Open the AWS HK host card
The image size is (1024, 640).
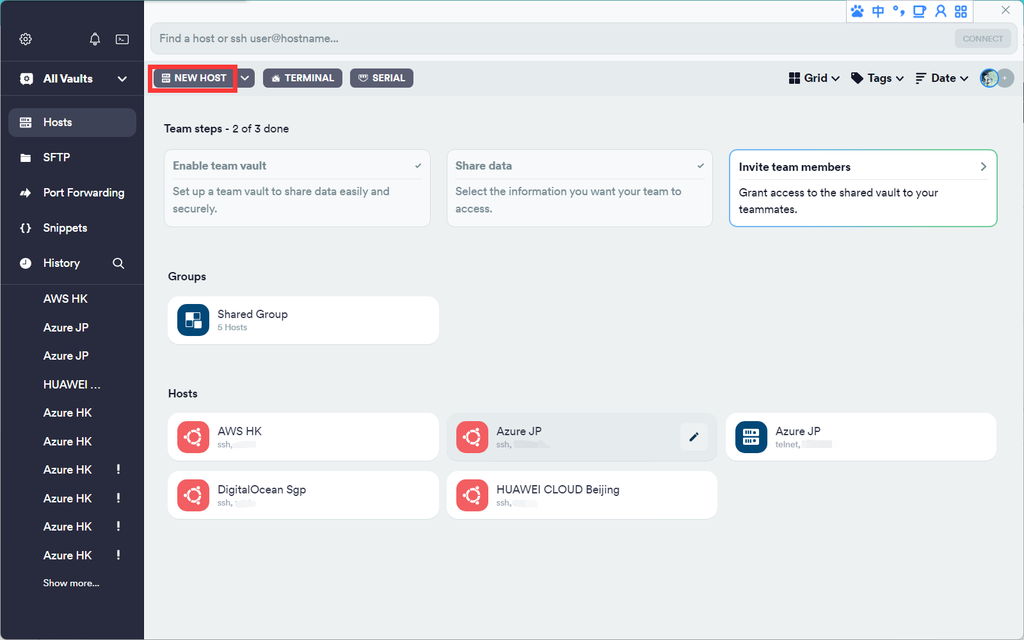(x=303, y=437)
